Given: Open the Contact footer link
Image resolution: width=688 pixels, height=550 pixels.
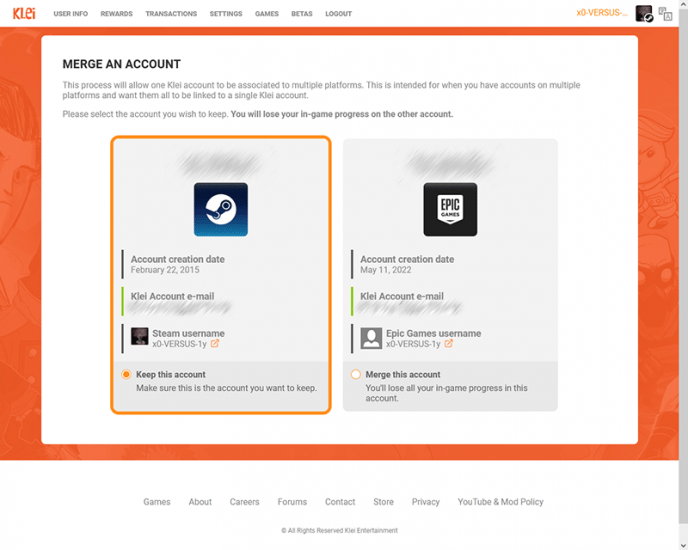Looking at the screenshot, I should (x=340, y=502).
